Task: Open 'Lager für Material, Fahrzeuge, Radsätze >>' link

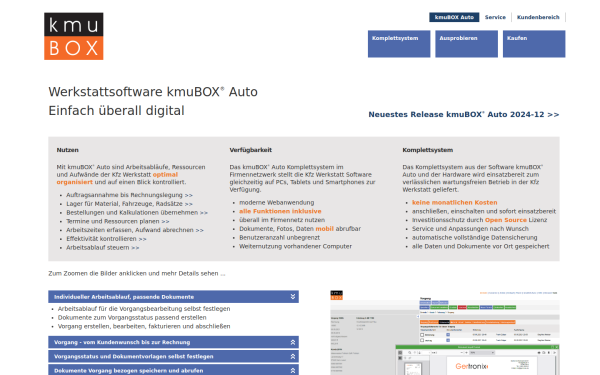Action: (x=129, y=204)
